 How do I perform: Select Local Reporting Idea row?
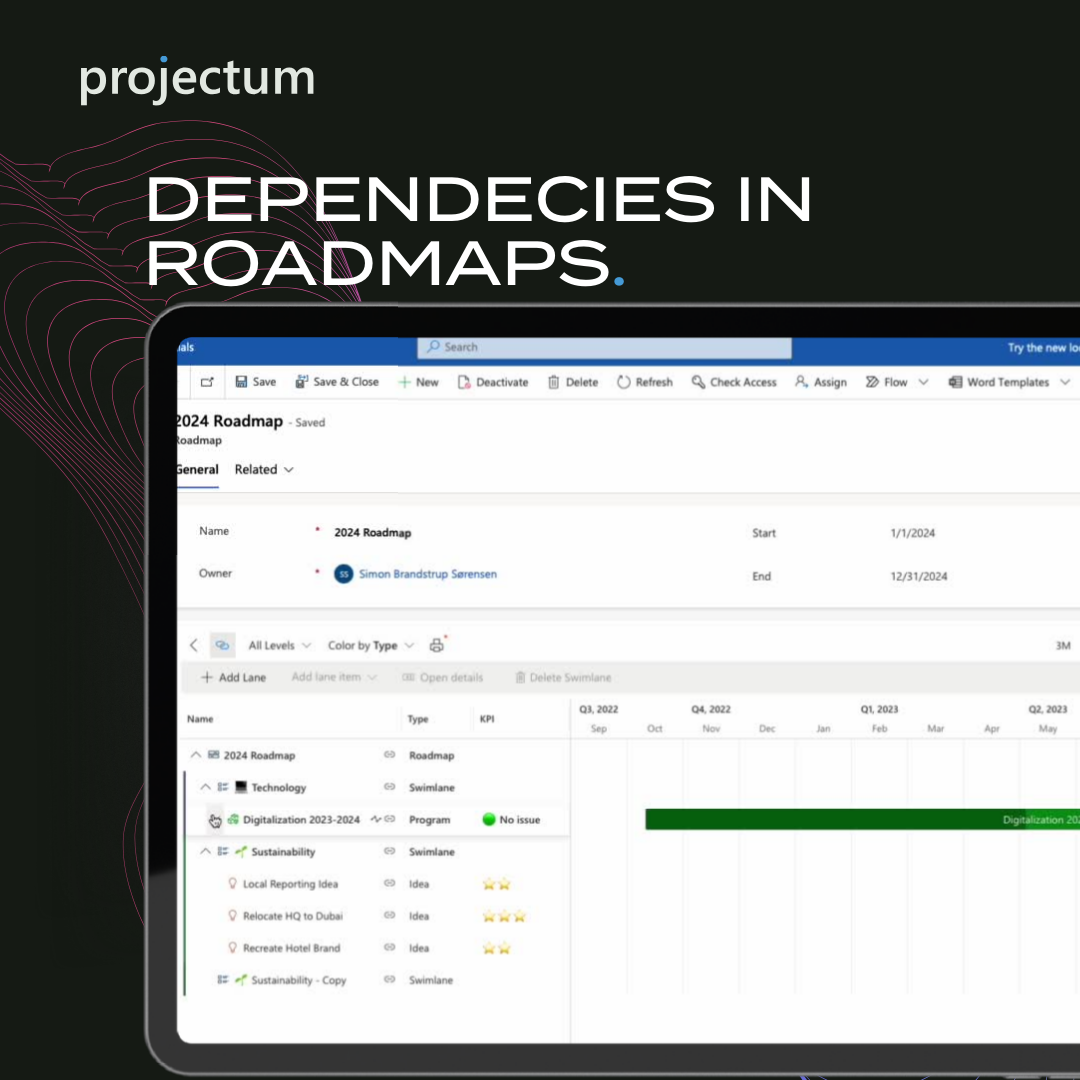click(377, 884)
